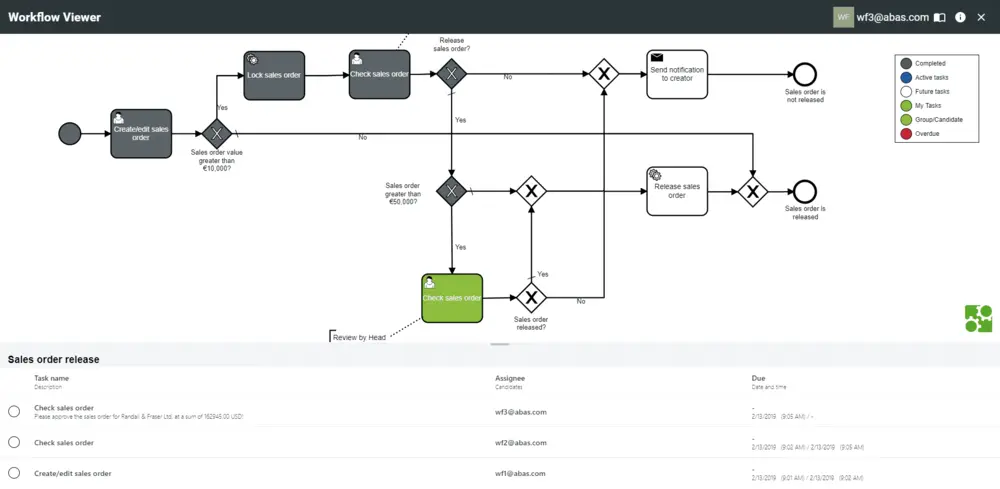Click assignee wf1@abas.com in list
This screenshot has width=1000, height=489.
coord(520,473)
